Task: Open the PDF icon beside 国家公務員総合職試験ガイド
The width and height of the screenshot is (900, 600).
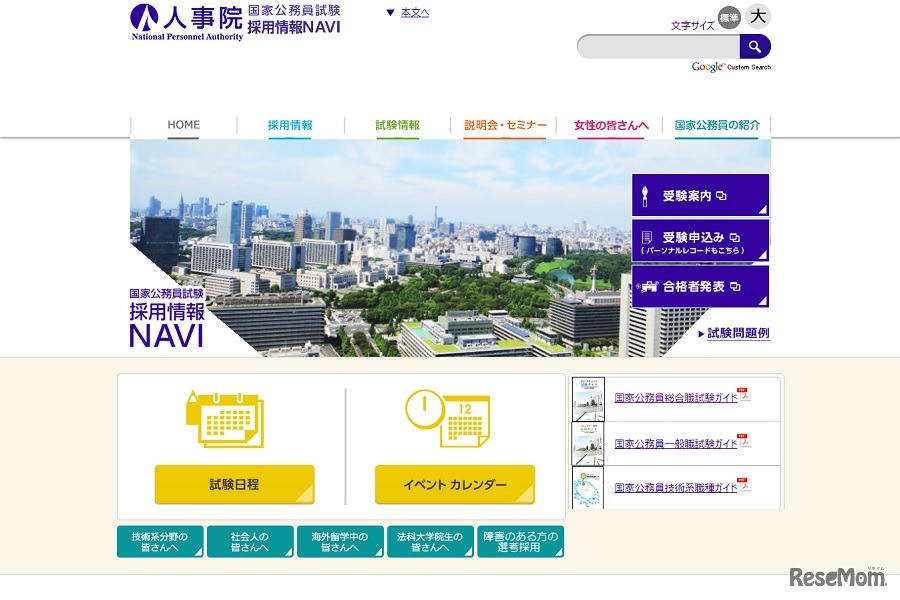Action: click(745, 396)
